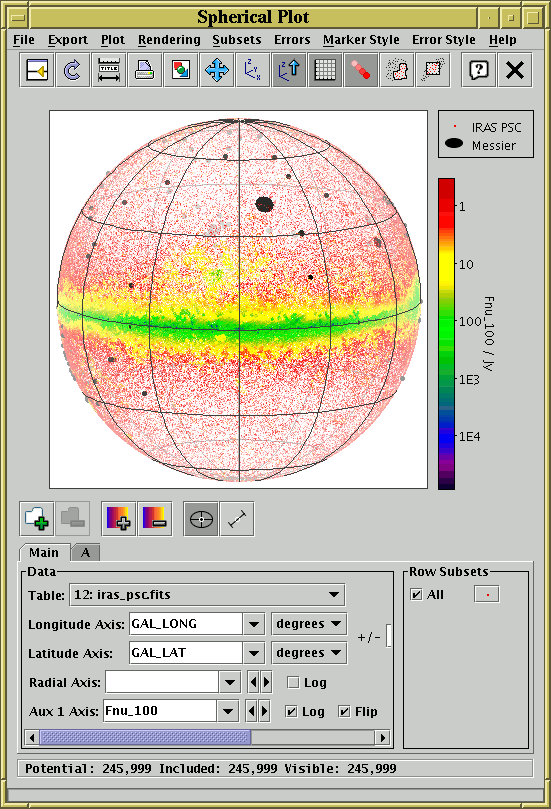Click the rescale axes blue arrows icon
This screenshot has height=809, width=551.
click(x=217, y=70)
